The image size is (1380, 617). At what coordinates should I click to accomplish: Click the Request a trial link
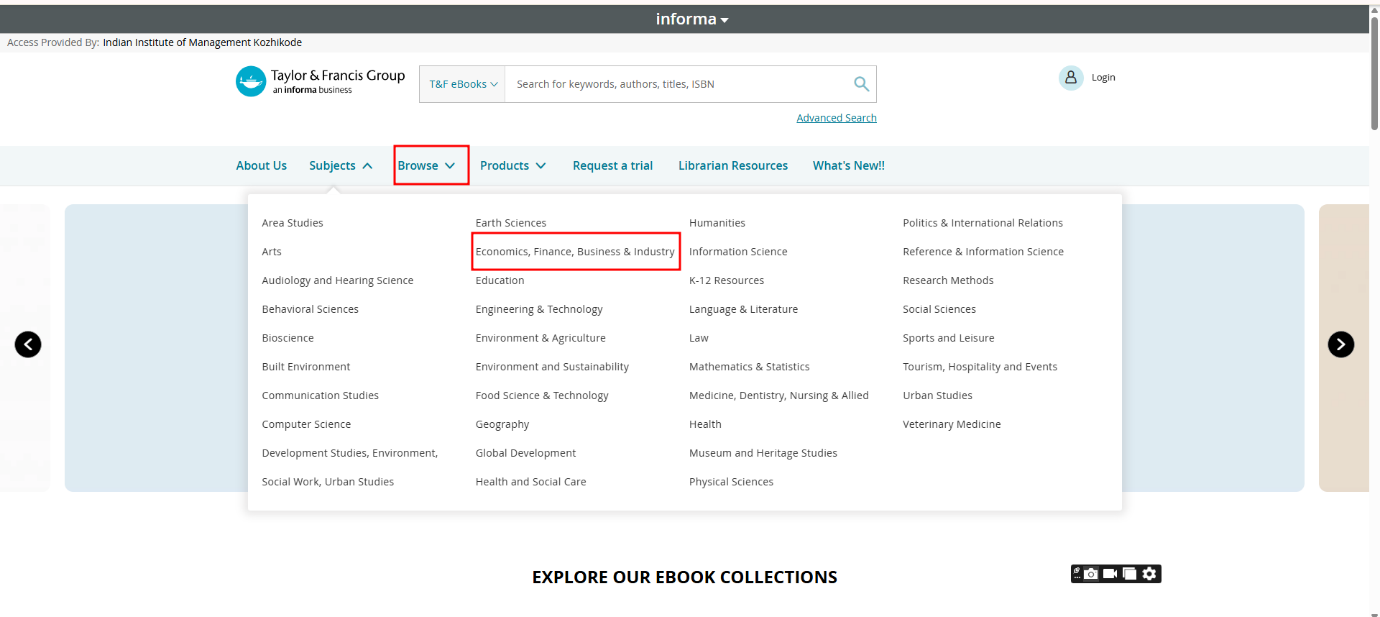pos(612,166)
